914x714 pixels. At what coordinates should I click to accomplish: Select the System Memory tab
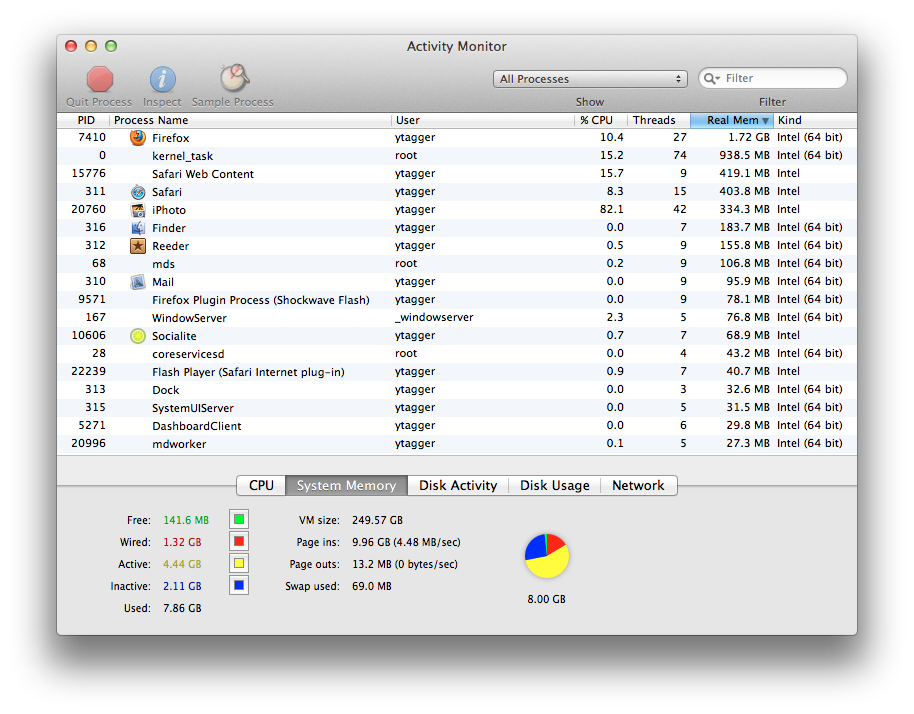point(346,486)
